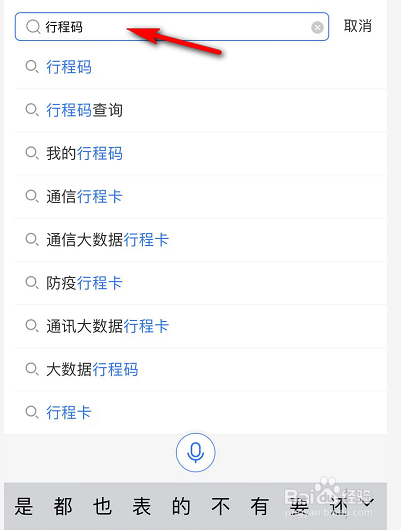Open the 行程卡 suggestion at the bottom

point(201,412)
